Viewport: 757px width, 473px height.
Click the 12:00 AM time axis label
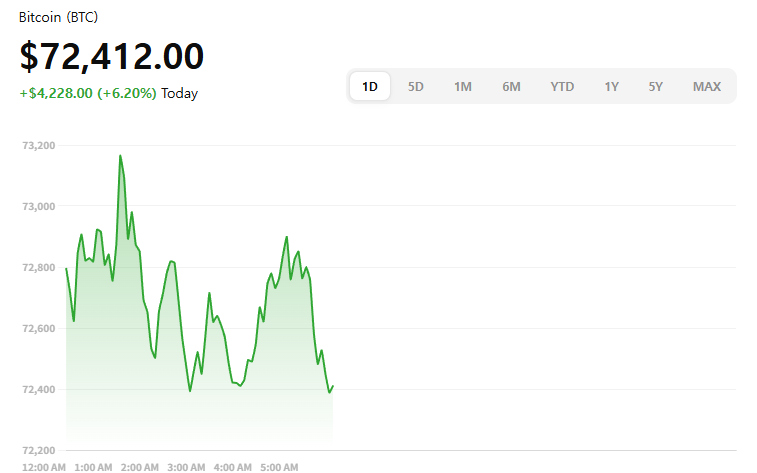tap(44, 467)
